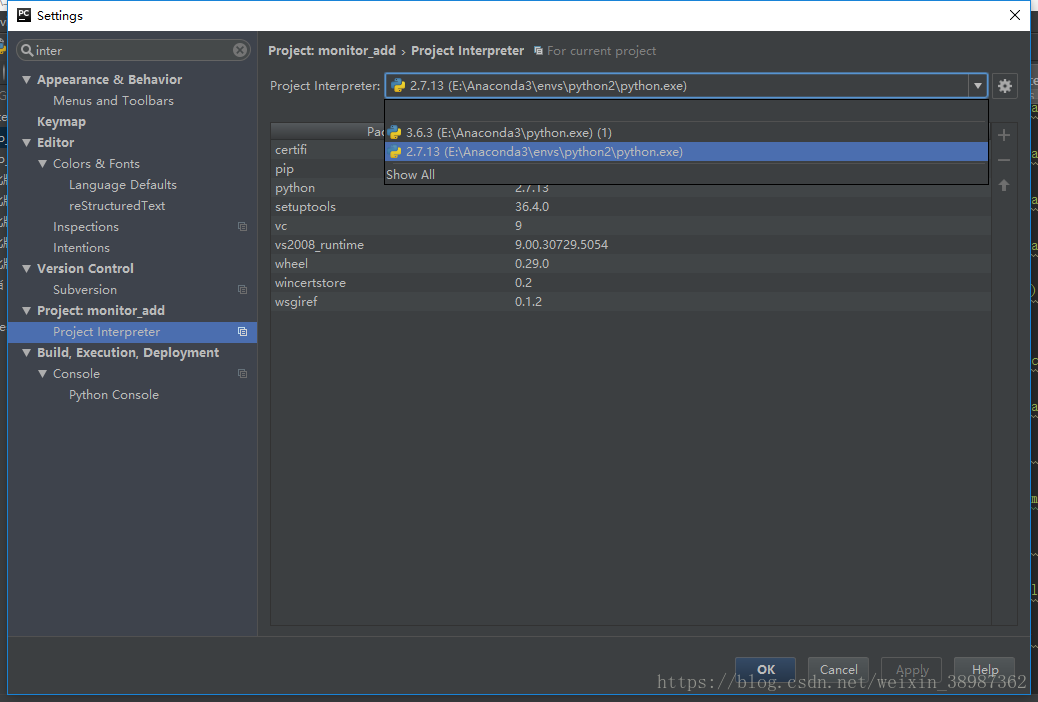Collapse the Colors & Fonts node
Viewport: 1038px width, 702px height.
point(42,164)
